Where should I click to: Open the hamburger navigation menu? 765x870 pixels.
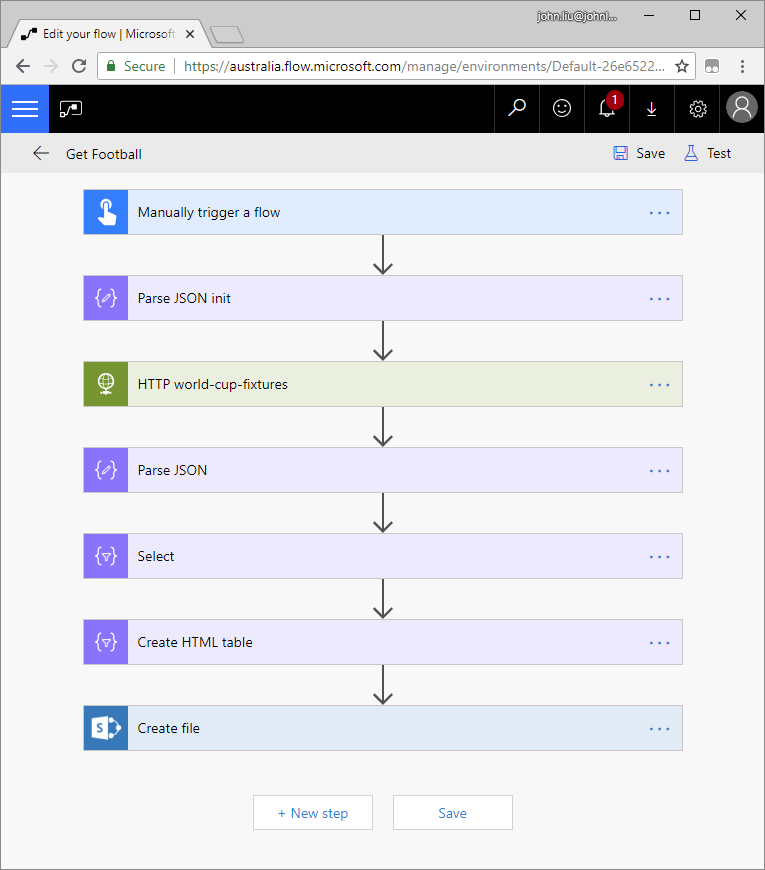click(24, 109)
